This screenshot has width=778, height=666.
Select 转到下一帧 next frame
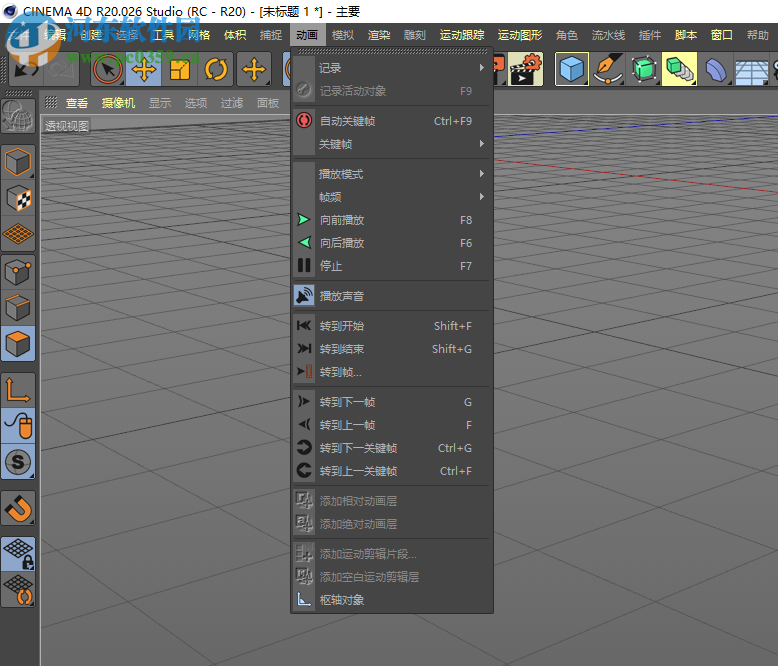coord(391,402)
